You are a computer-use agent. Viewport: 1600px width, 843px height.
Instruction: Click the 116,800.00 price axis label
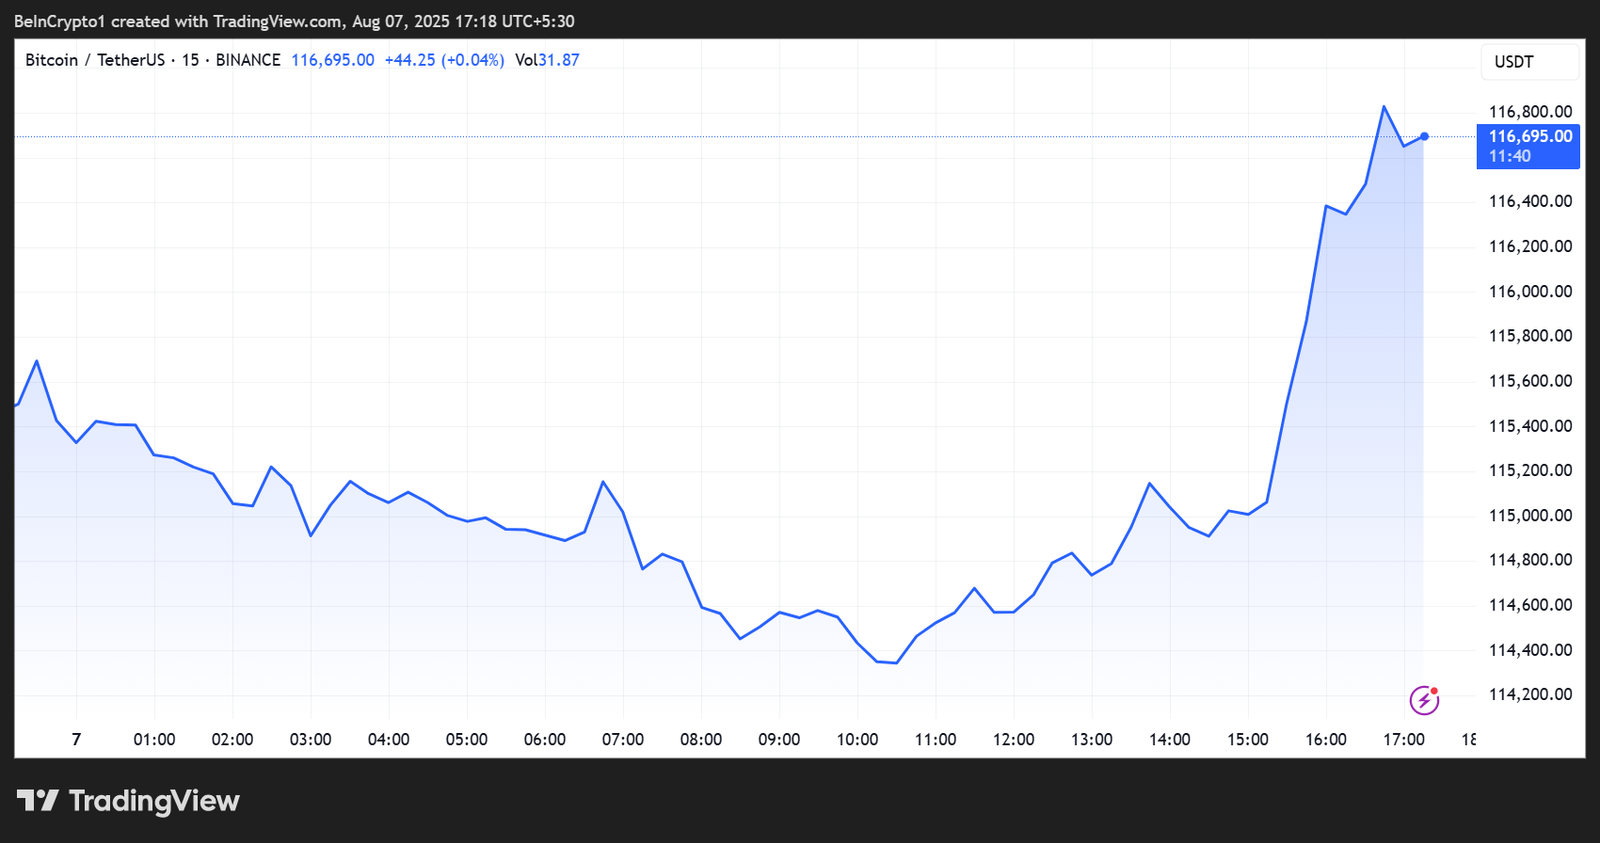coord(1529,112)
